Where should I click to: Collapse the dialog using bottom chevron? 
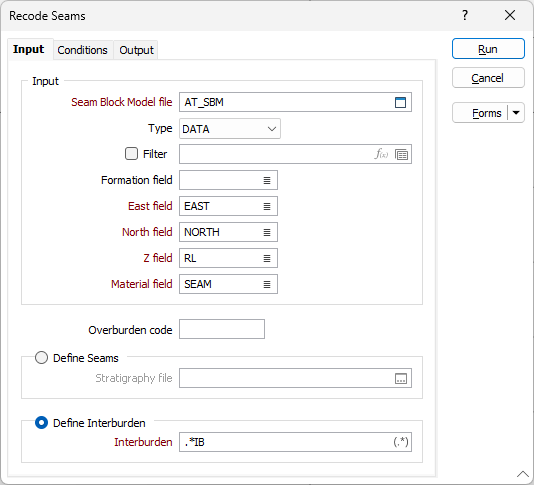[523, 474]
